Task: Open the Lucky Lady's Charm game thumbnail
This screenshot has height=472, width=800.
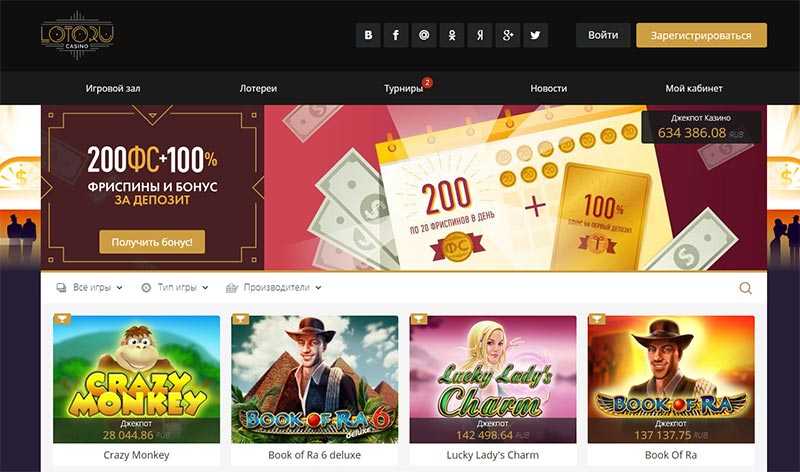Action: 493,379
